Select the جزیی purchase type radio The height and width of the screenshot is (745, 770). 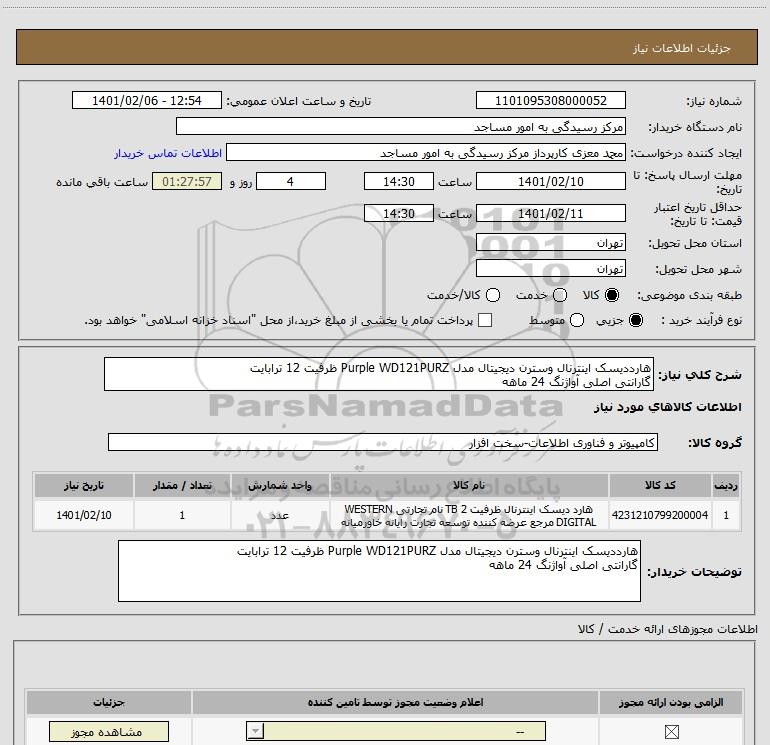tap(636, 320)
